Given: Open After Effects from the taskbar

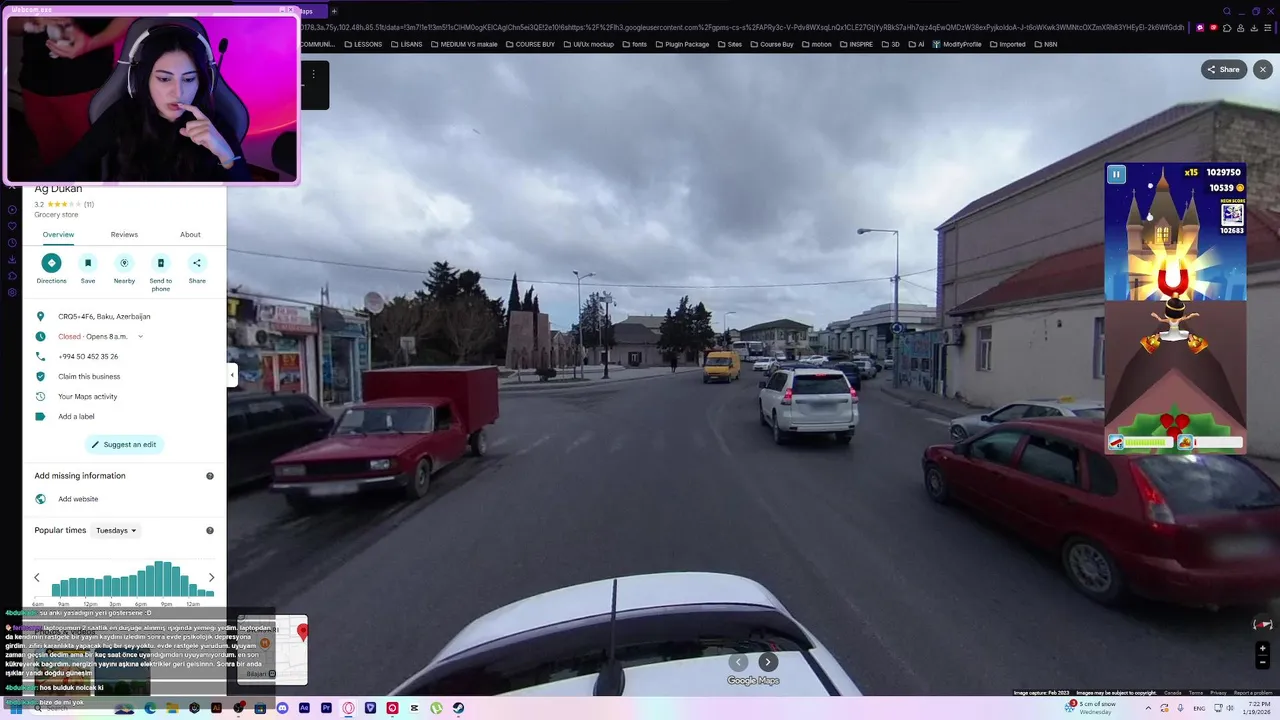Looking at the screenshot, I should point(304,708).
